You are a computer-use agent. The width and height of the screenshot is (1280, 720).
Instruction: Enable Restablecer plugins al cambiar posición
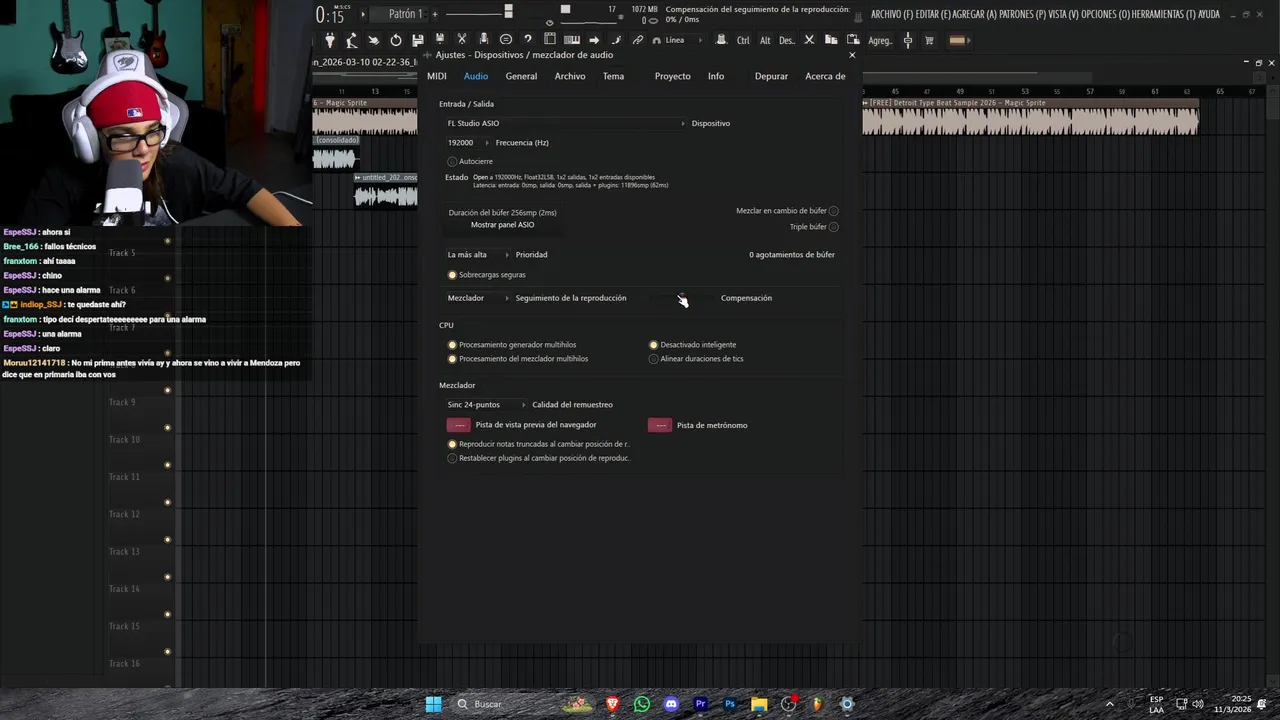(x=452, y=458)
